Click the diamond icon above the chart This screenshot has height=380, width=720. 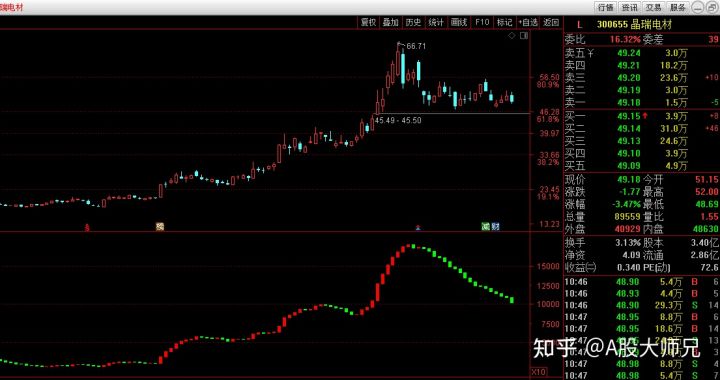(512, 36)
